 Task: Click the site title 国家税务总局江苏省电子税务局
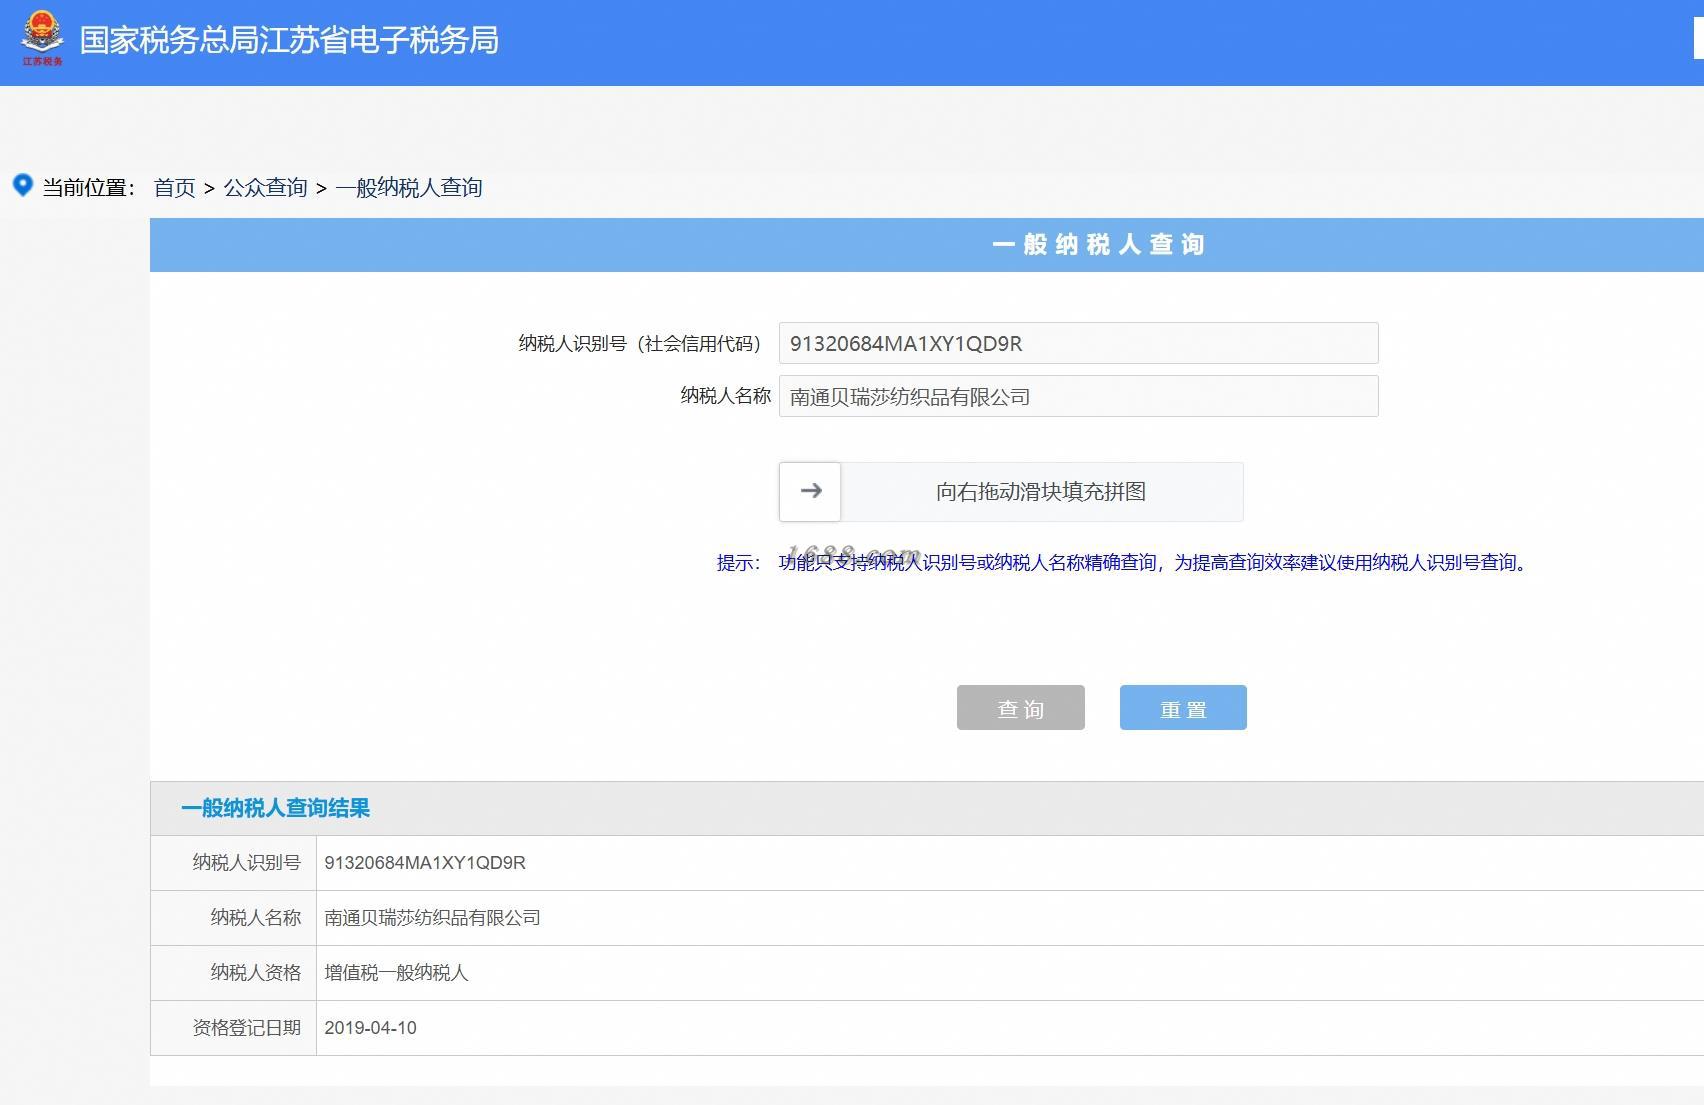(x=289, y=40)
